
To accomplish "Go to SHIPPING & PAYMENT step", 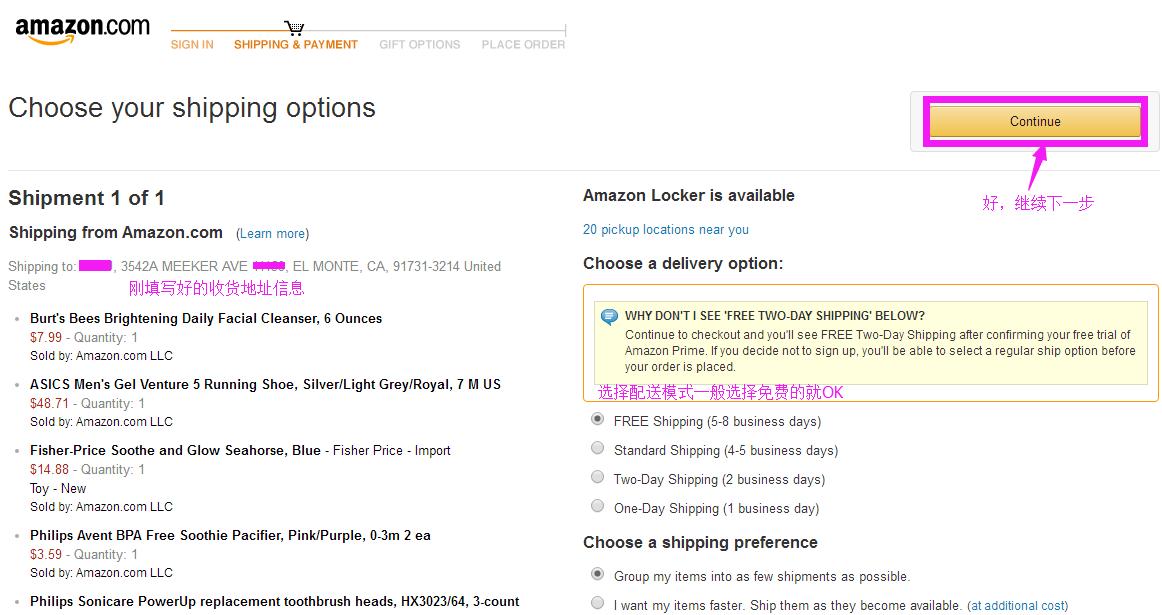I will point(296,45).
